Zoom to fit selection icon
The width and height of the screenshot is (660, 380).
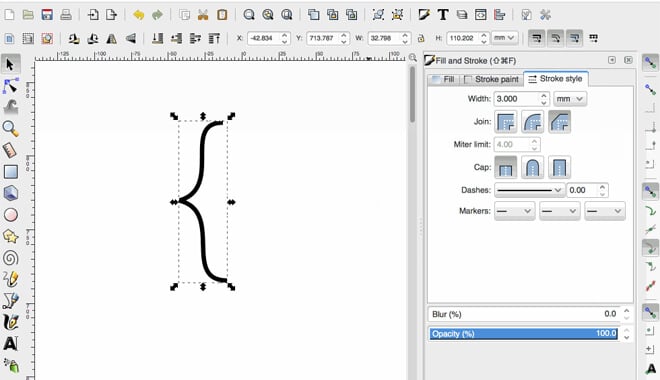coord(249,15)
